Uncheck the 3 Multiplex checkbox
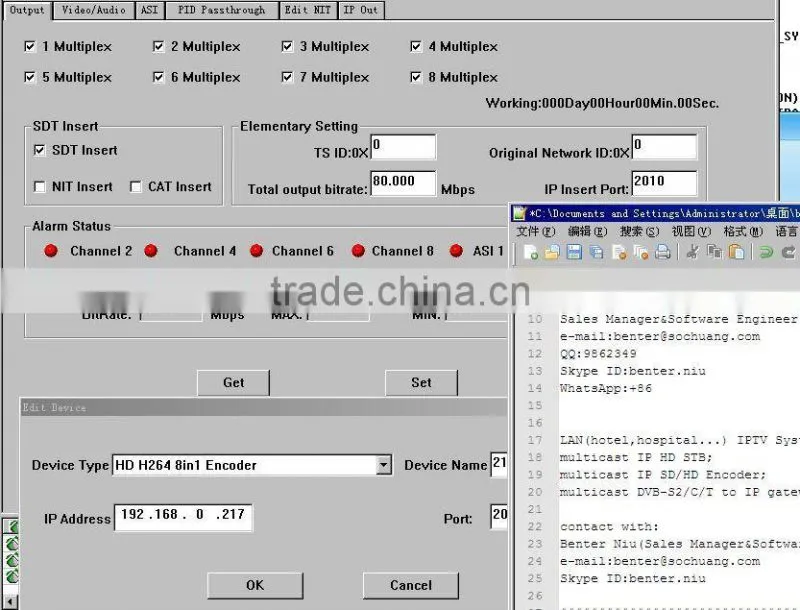The width and height of the screenshot is (800, 610). [x=287, y=47]
